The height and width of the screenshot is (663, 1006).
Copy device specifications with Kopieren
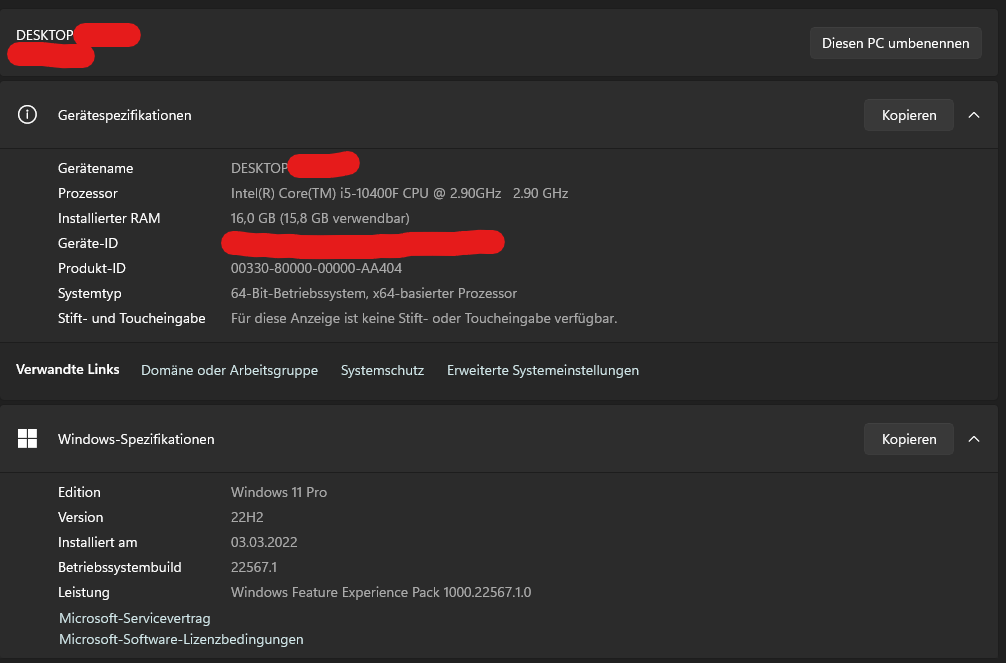[908, 115]
